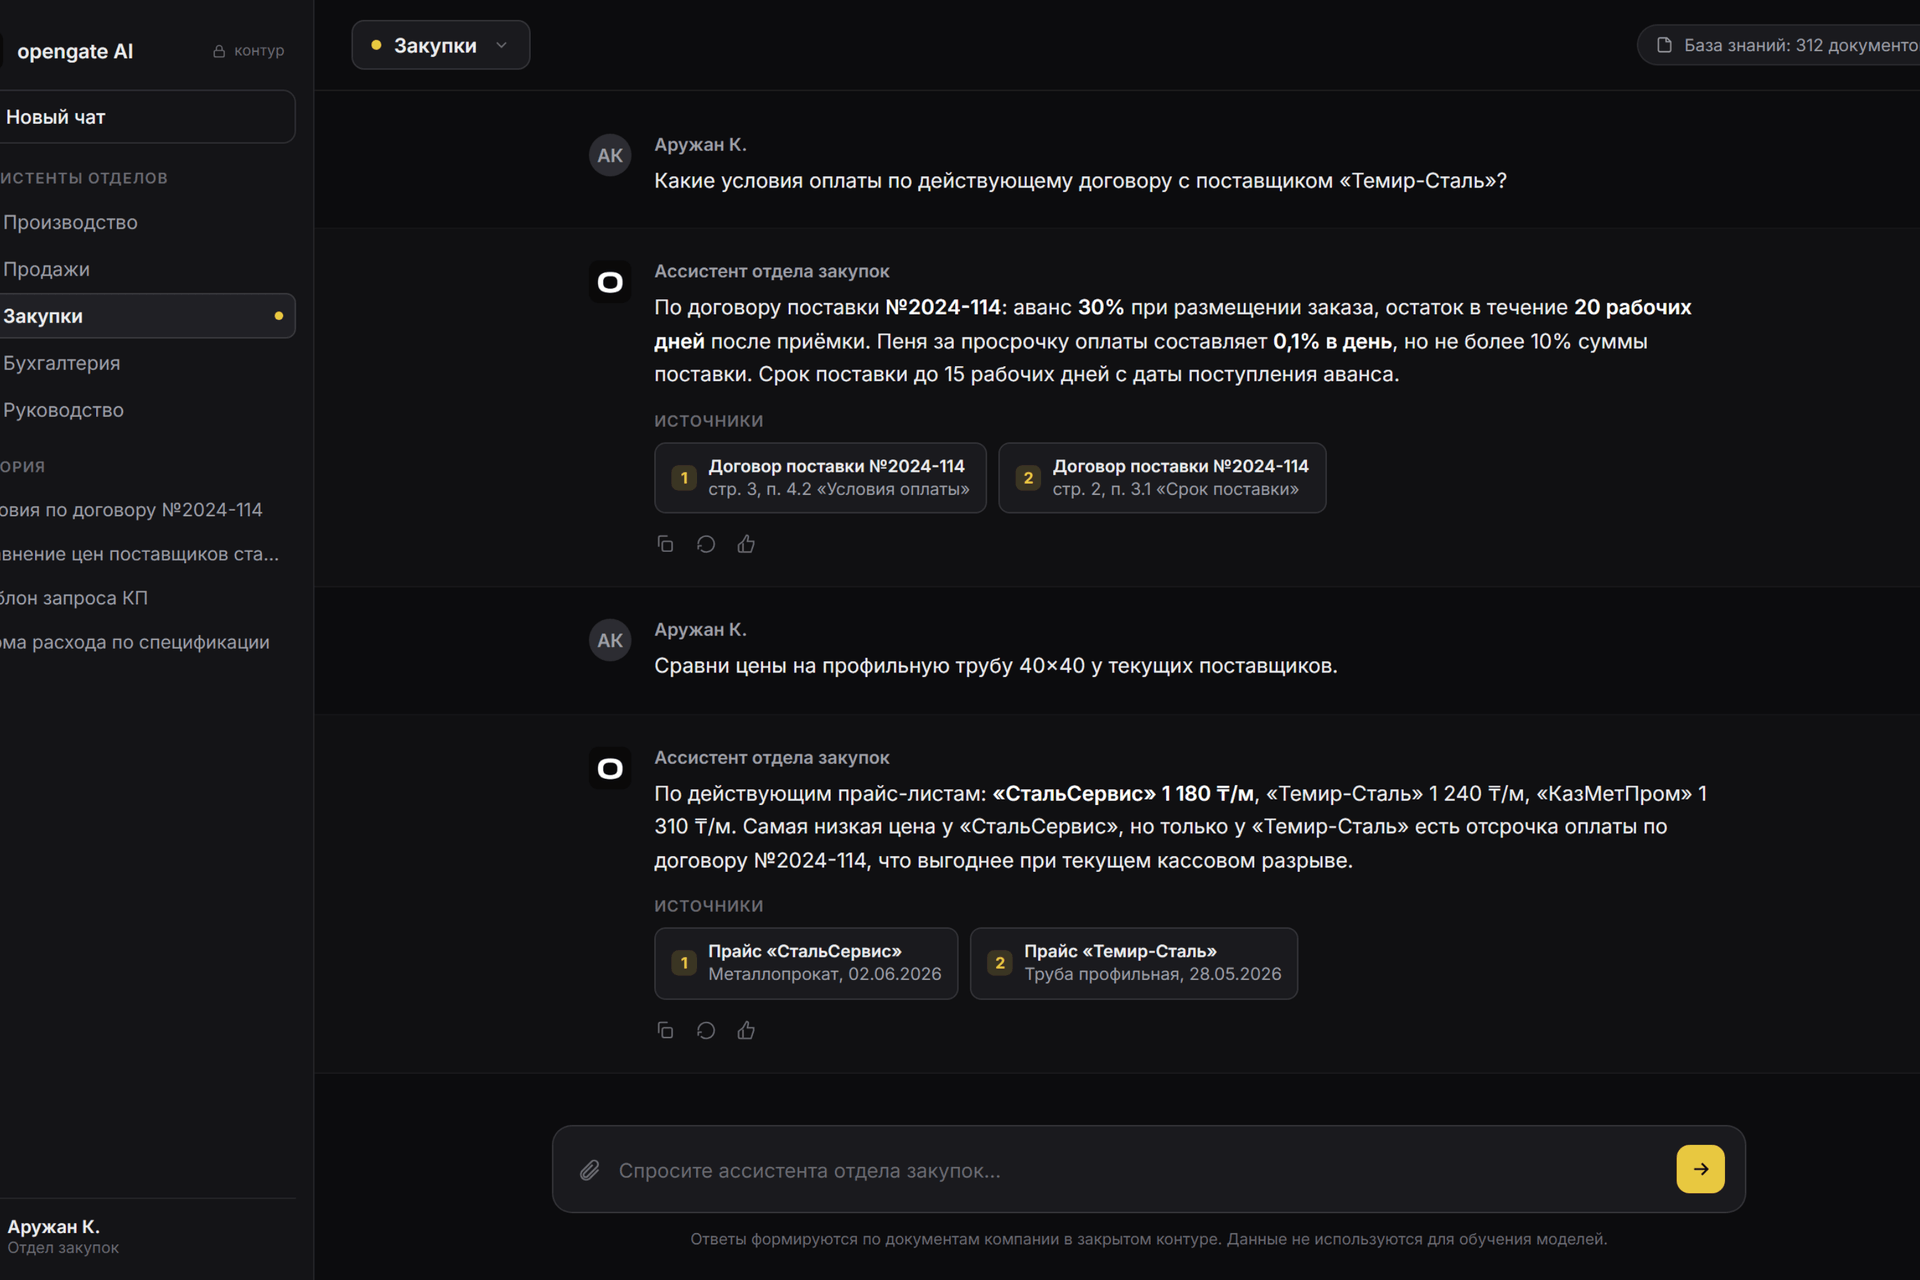Open the Закупки department dropdown
This screenshot has width=1920, height=1280.
point(441,45)
